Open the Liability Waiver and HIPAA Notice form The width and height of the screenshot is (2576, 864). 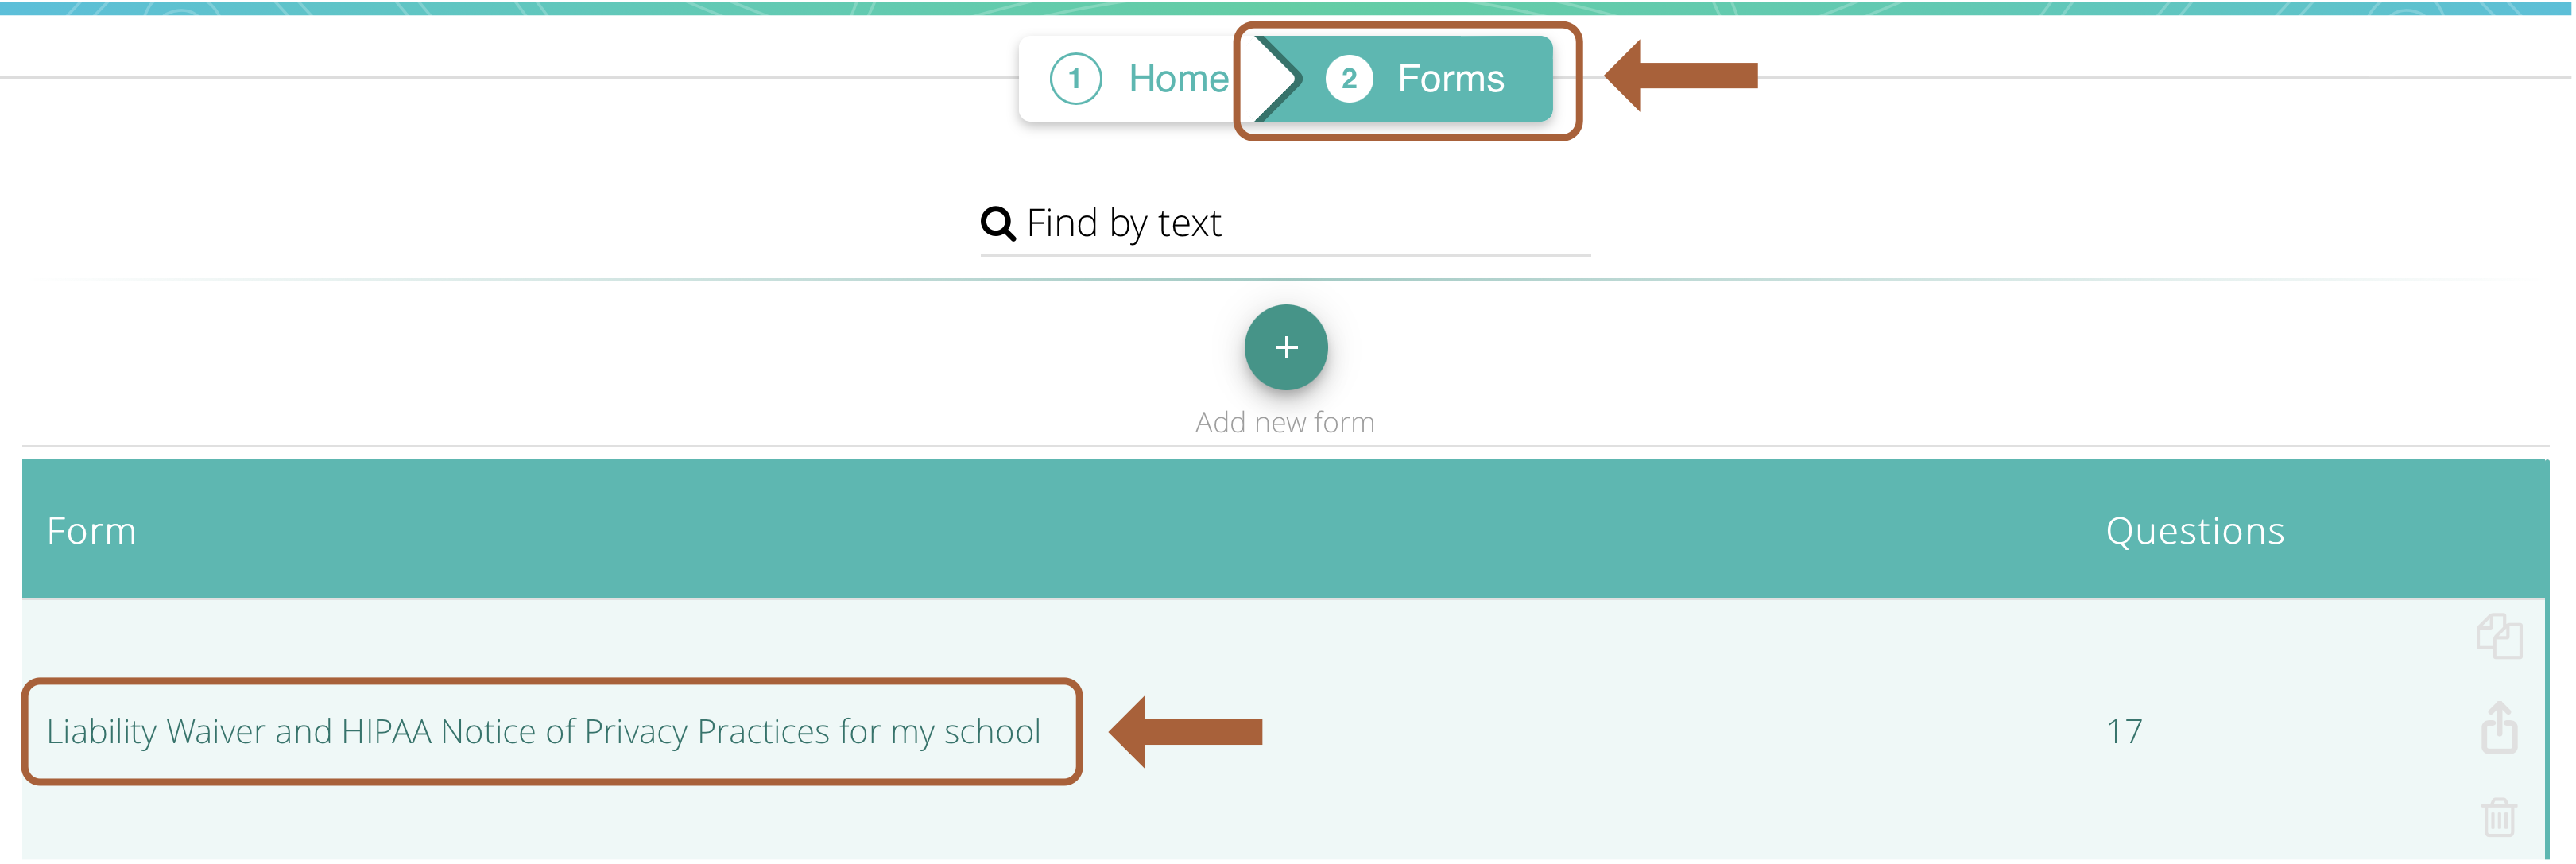click(x=544, y=732)
